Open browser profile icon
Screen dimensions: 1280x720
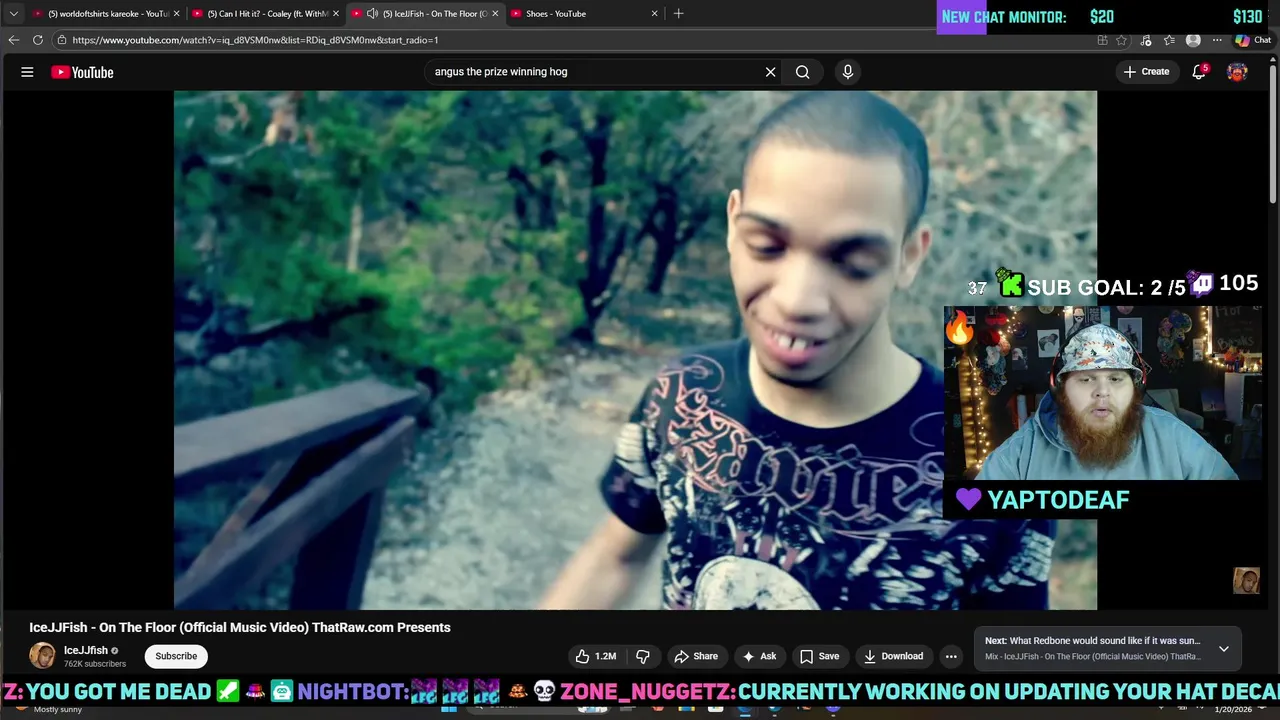pyautogui.click(x=1193, y=40)
